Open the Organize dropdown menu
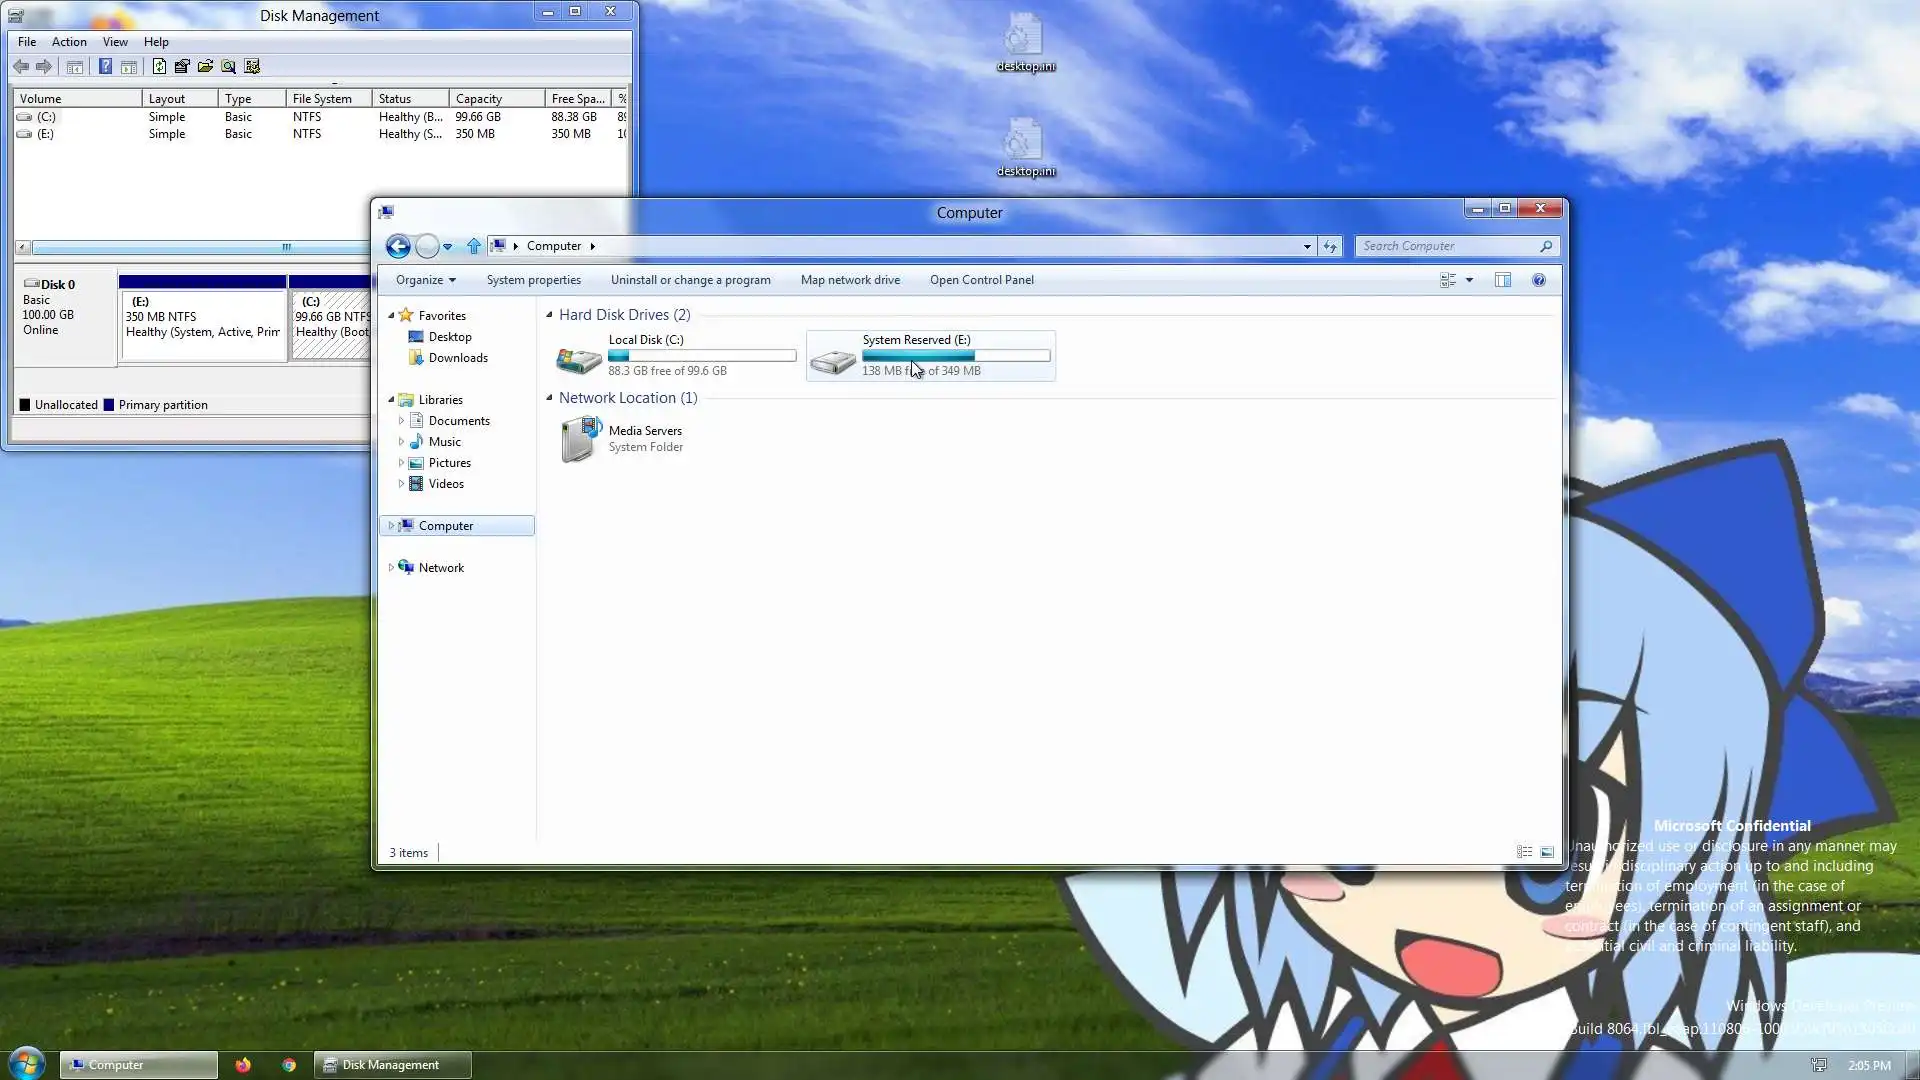1920x1080 pixels. pyautogui.click(x=425, y=280)
